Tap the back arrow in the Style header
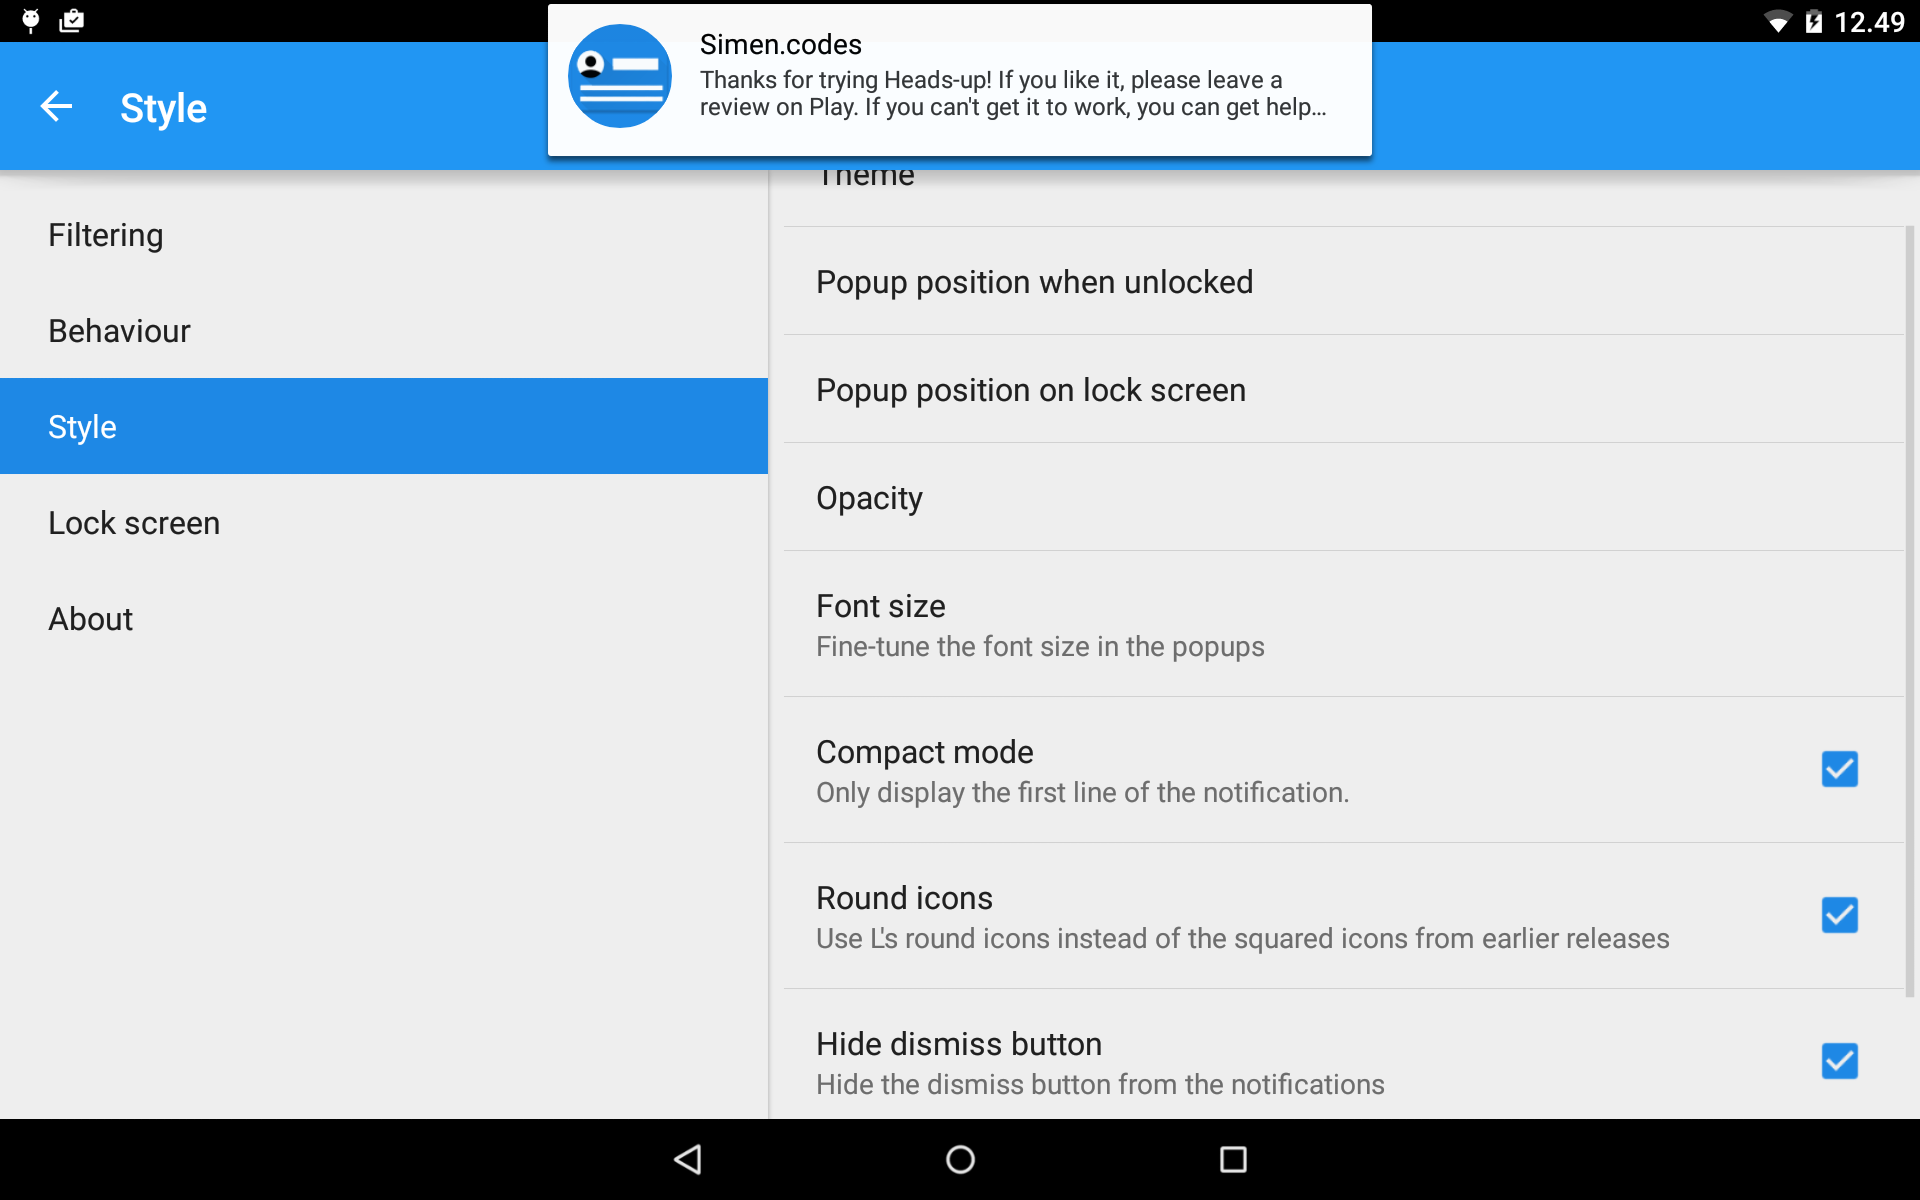Image resolution: width=1920 pixels, height=1200 pixels. point(56,106)
